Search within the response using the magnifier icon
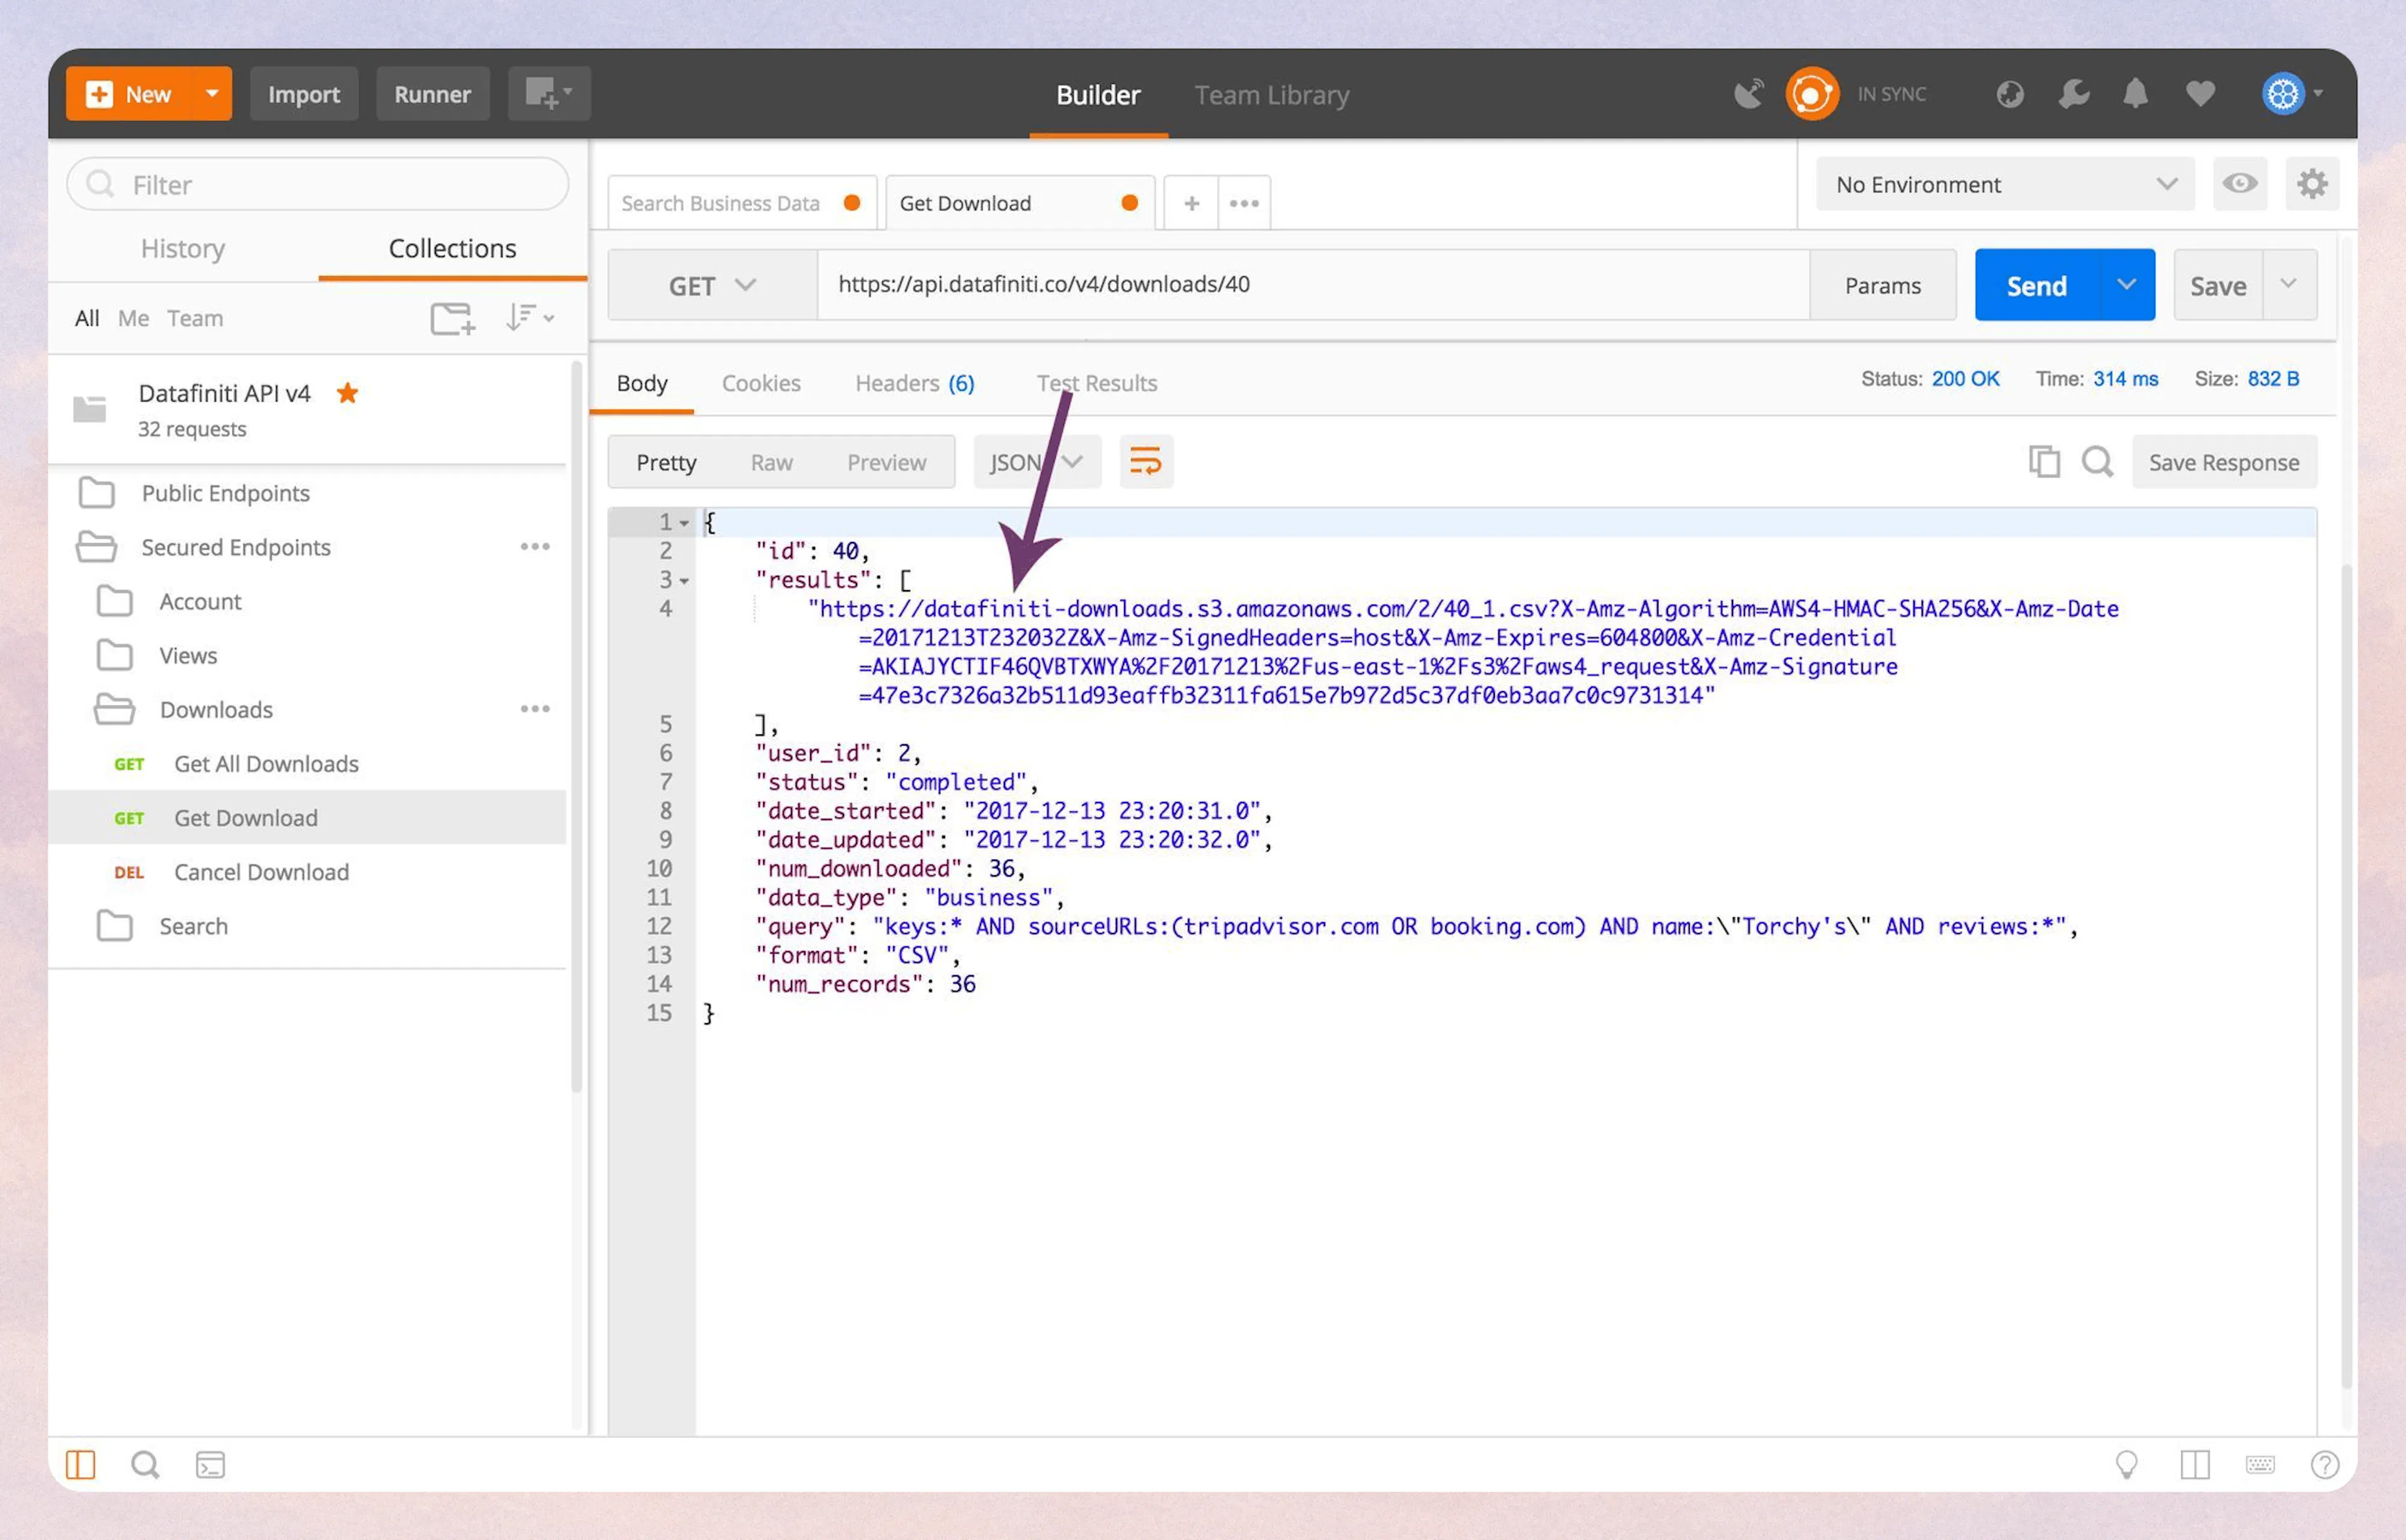 tap(2098, 462)
